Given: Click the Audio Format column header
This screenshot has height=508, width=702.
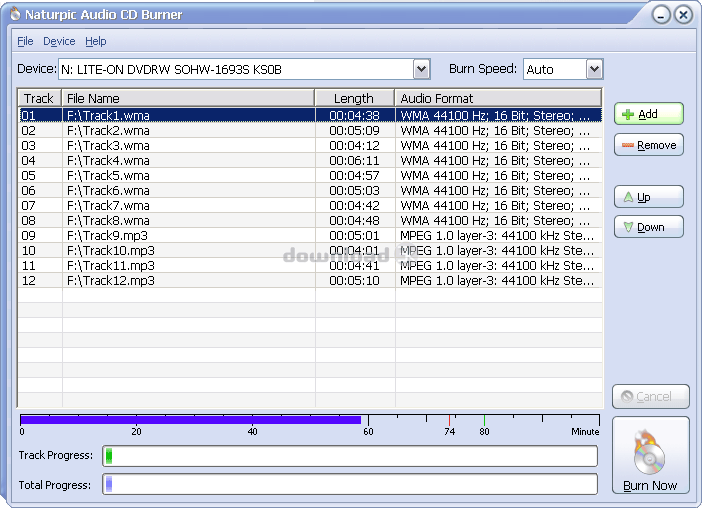Looking at the screenshot, I should pos(498,98).
